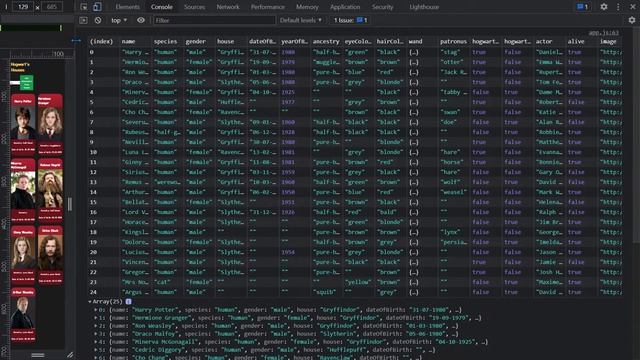640x360 pixels.
Task: Open the Default levels dropdown
Action: tap(301, 20)
